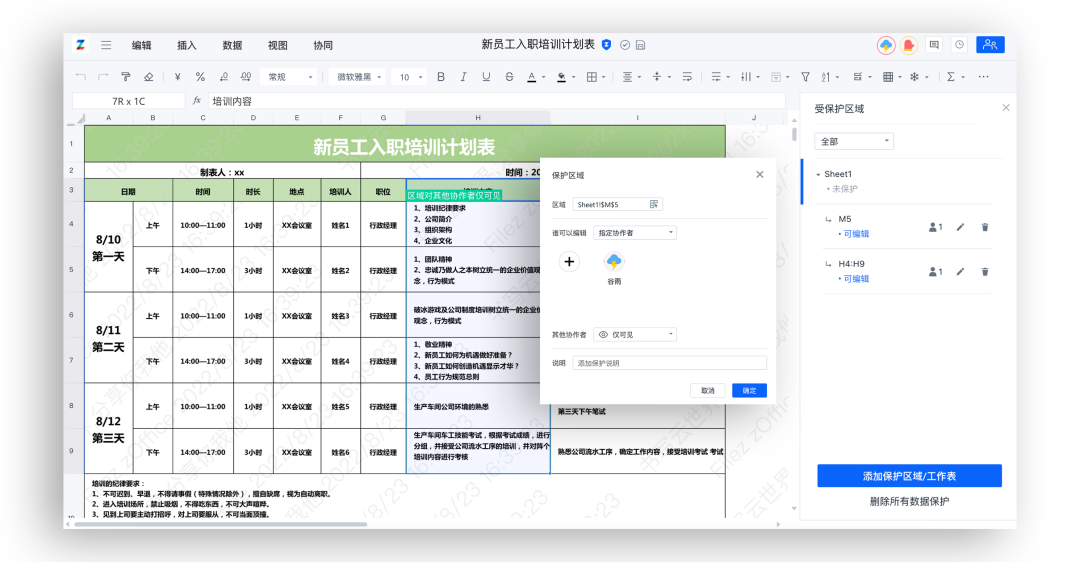The width and height of the screenshot is (1080, 562).
Task: Open the 仅可见 other collaborators dropdown
Action: [635, 335]
